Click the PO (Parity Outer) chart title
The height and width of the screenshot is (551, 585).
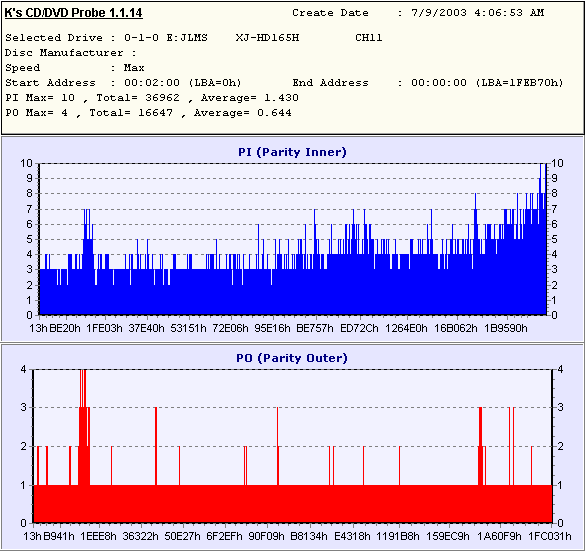point(292,358)
